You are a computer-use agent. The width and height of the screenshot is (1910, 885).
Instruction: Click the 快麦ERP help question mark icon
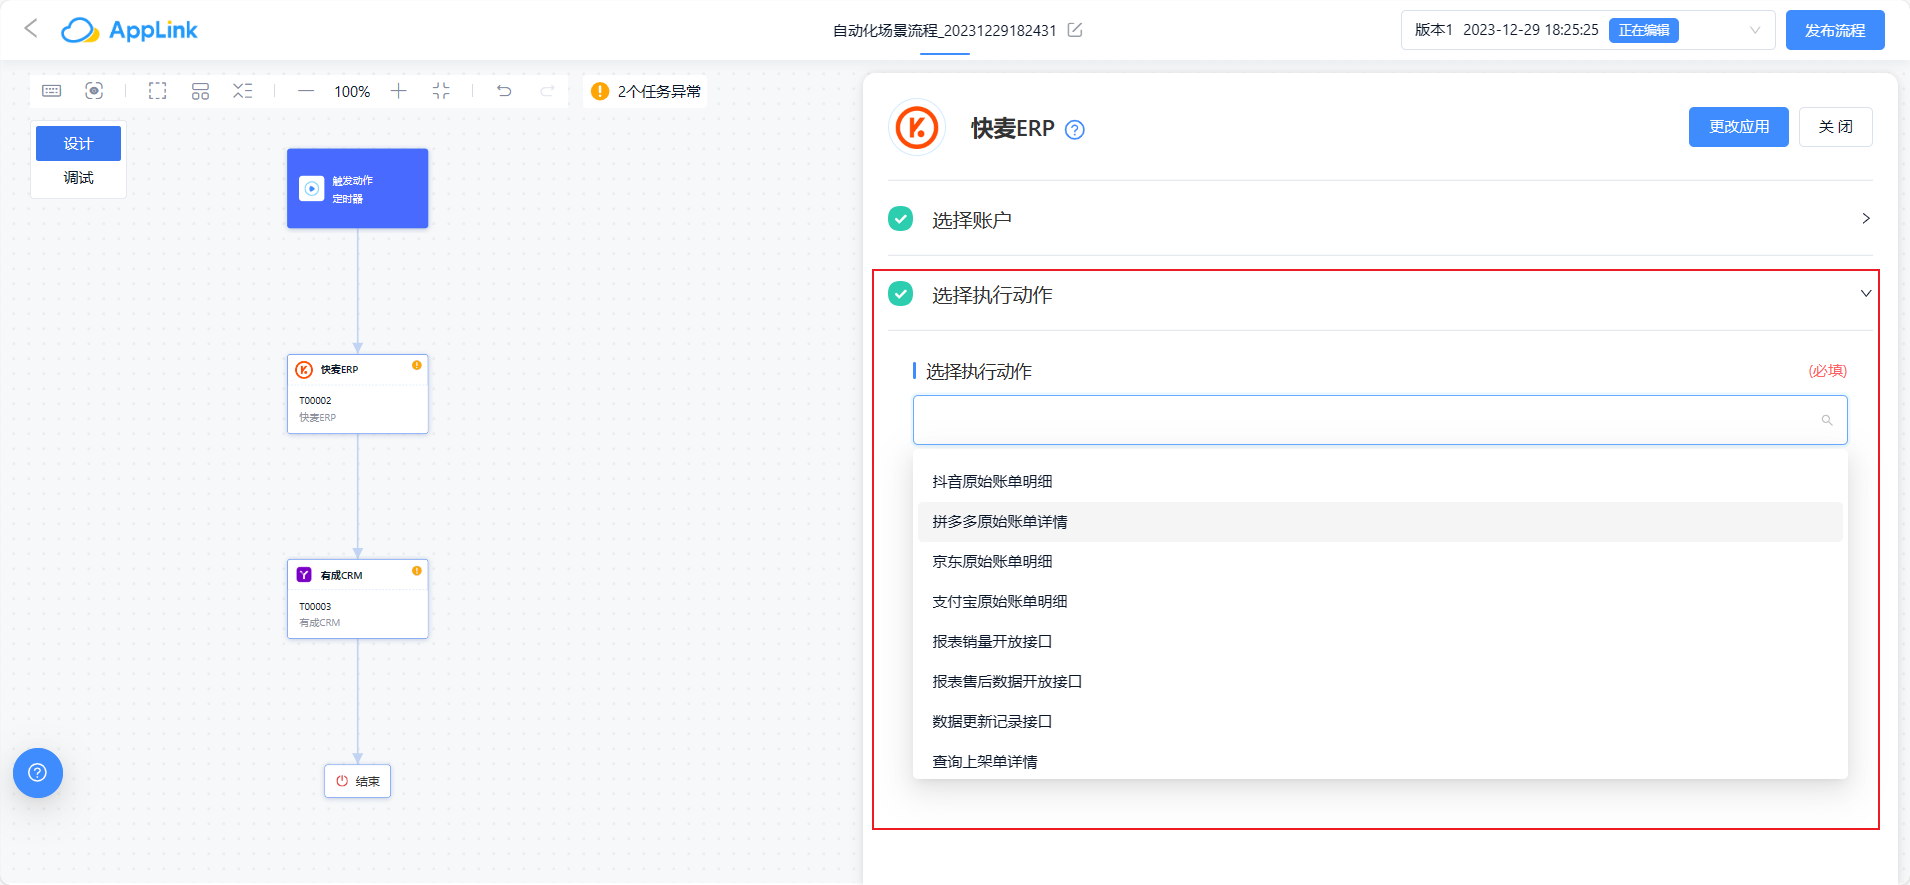tap(1075, 129)
